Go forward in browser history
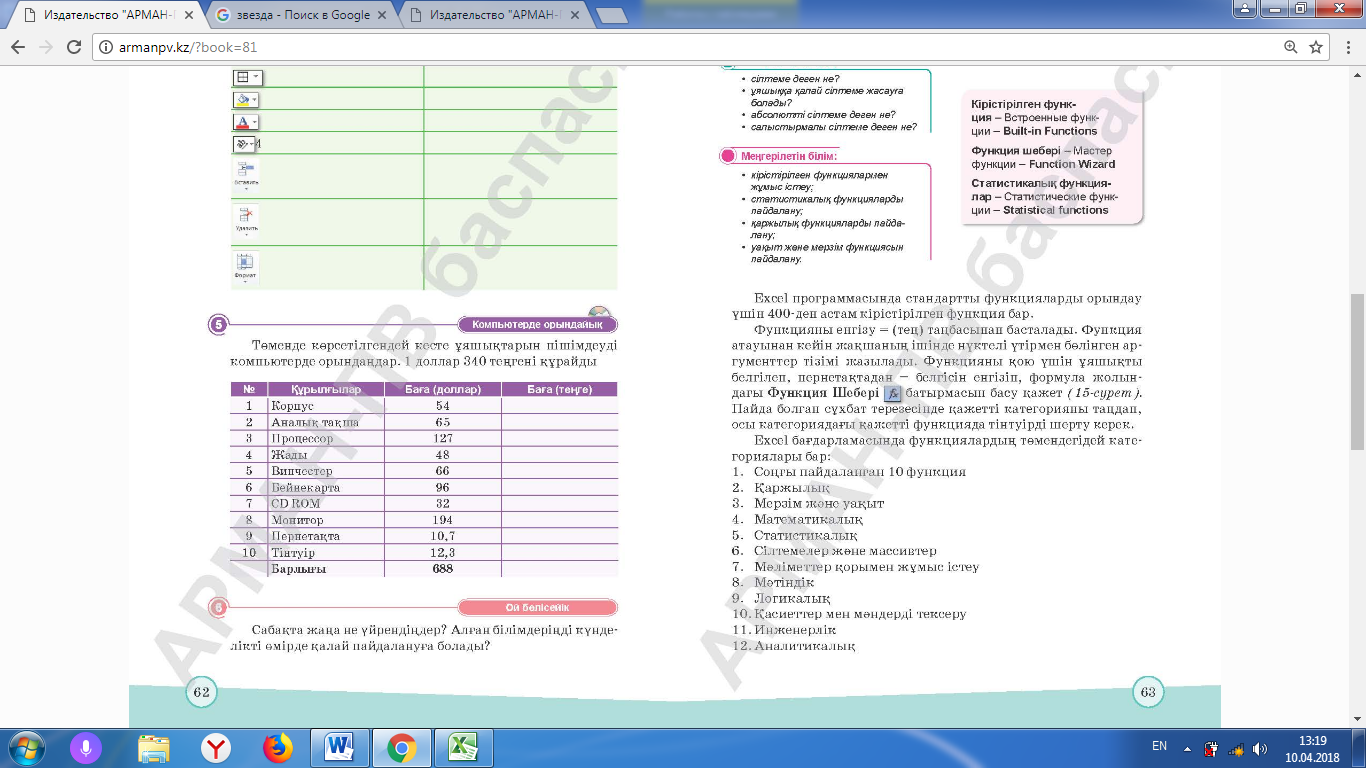Image resolution: width=1366 pixels, height=768 pixels. (46, 47)
